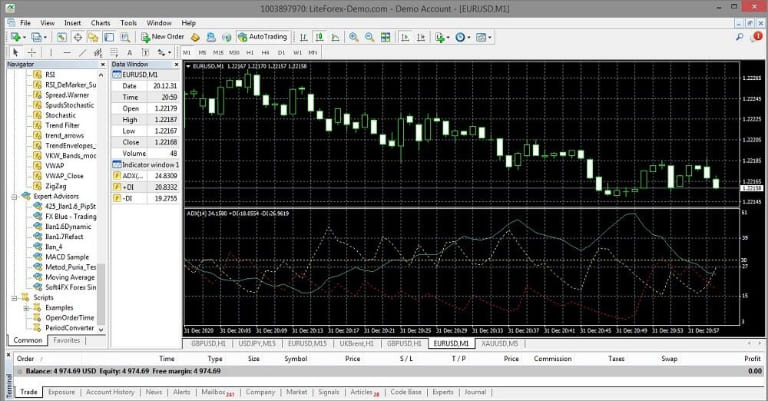Click the zoom in magnifier icon
Screen dimensions: 768x401
353,37
